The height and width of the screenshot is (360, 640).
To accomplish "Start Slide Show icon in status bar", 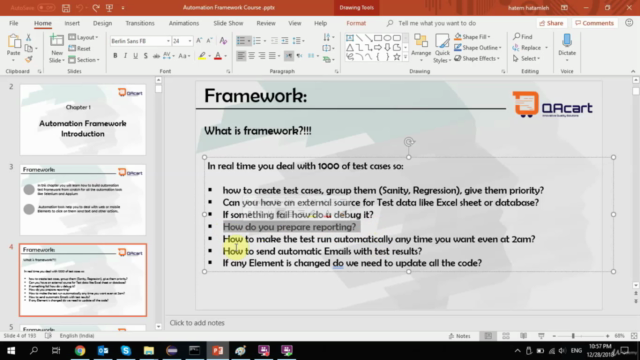I will coord(541,336).
